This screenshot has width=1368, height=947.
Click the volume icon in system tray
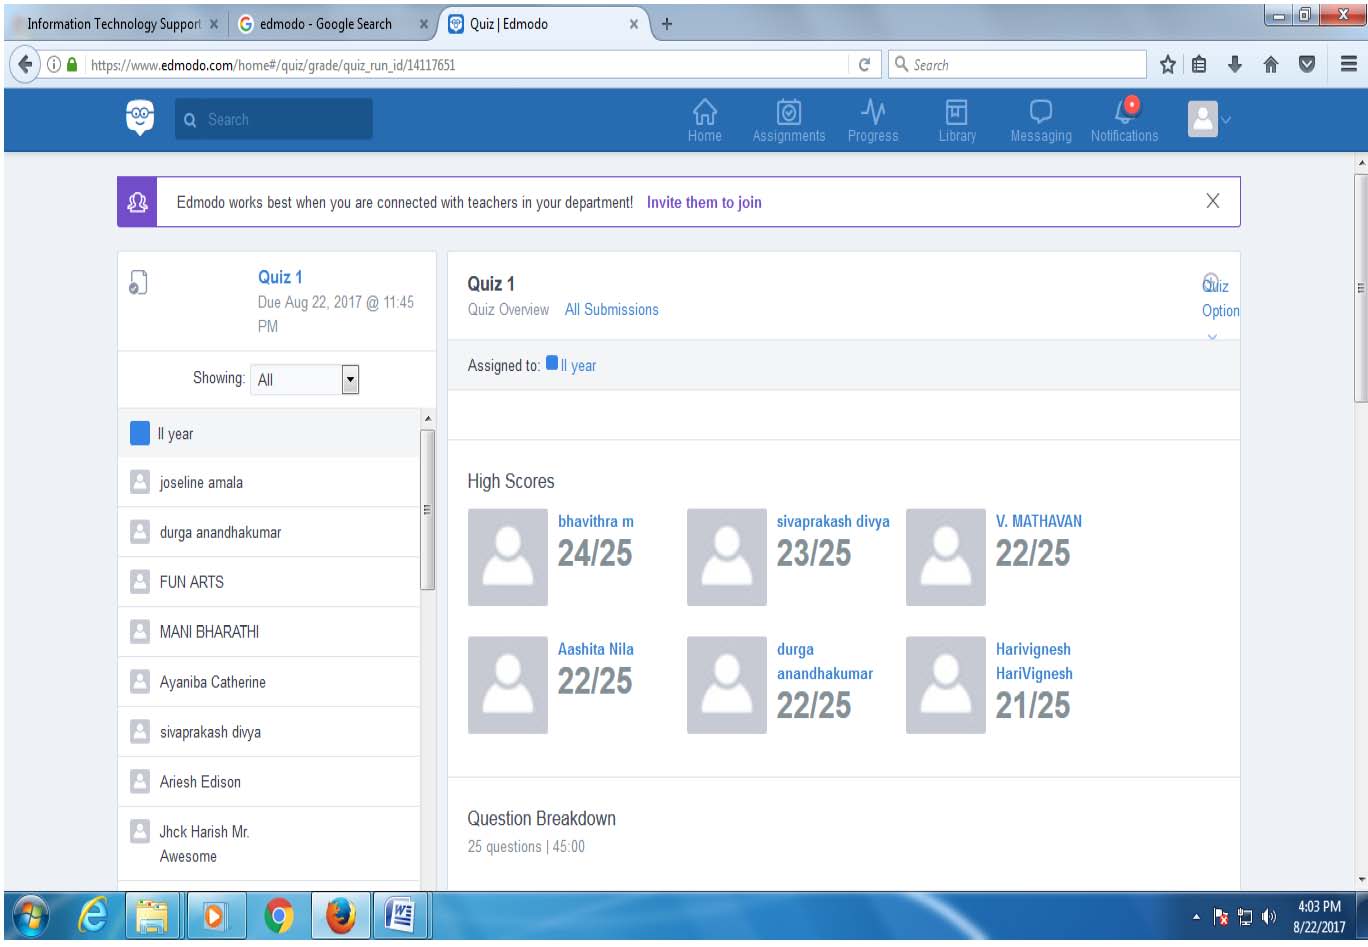click(x=1268, y=917)
